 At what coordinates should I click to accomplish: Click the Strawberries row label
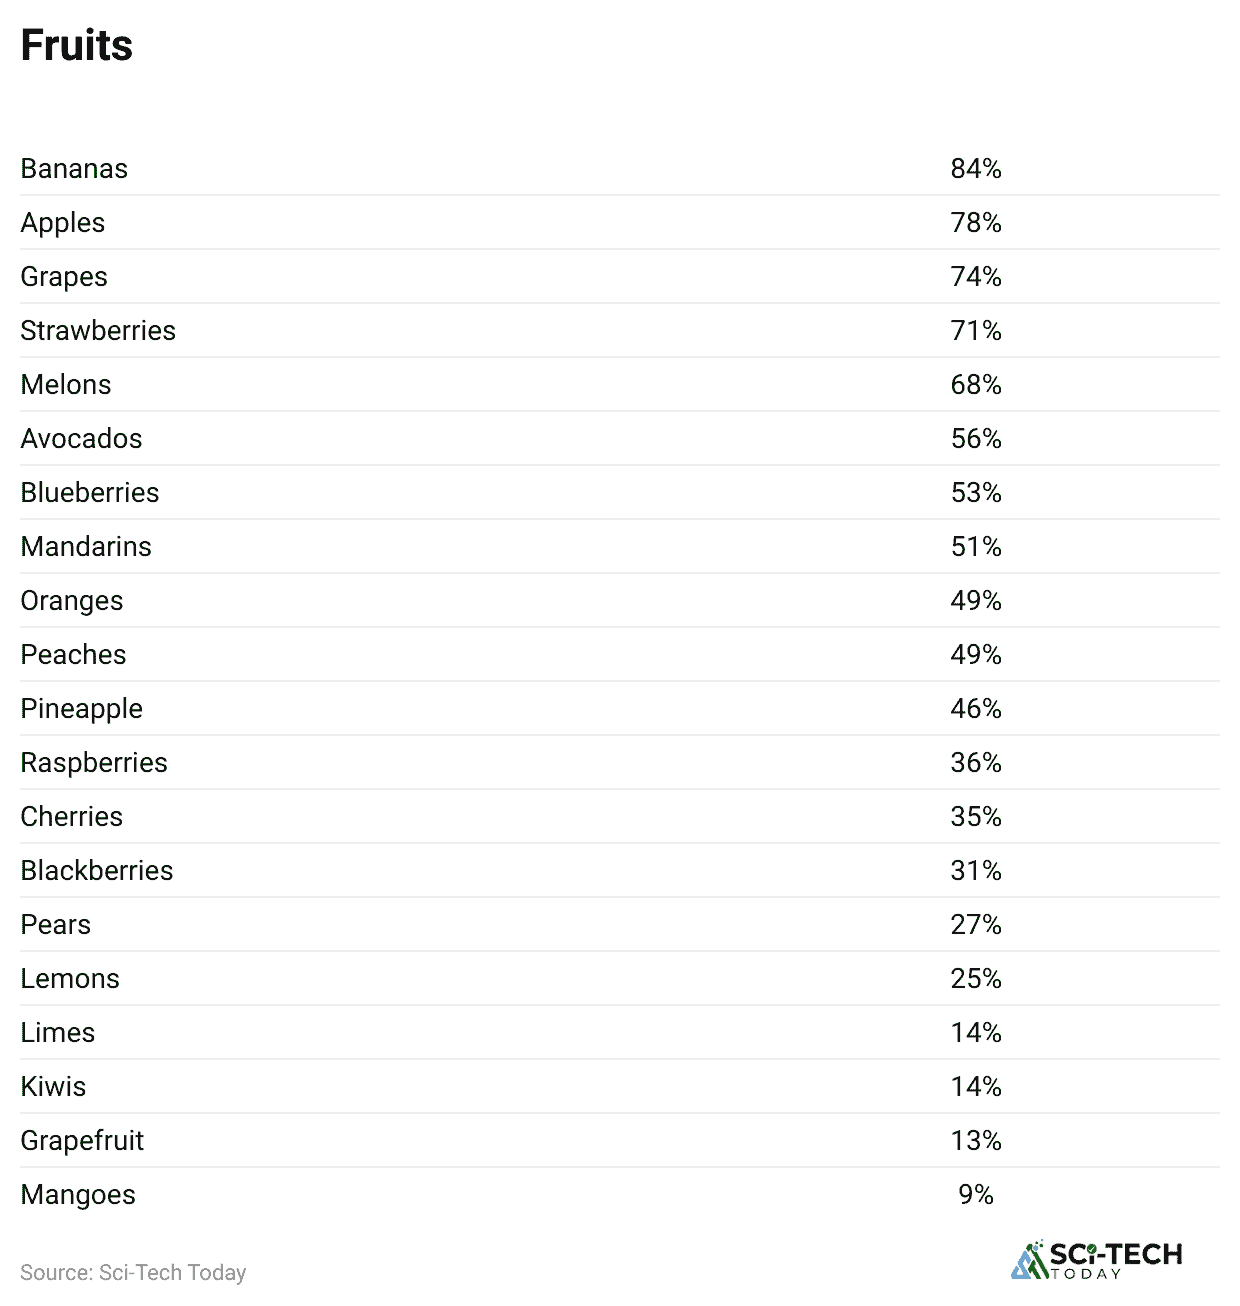point(98,331)
